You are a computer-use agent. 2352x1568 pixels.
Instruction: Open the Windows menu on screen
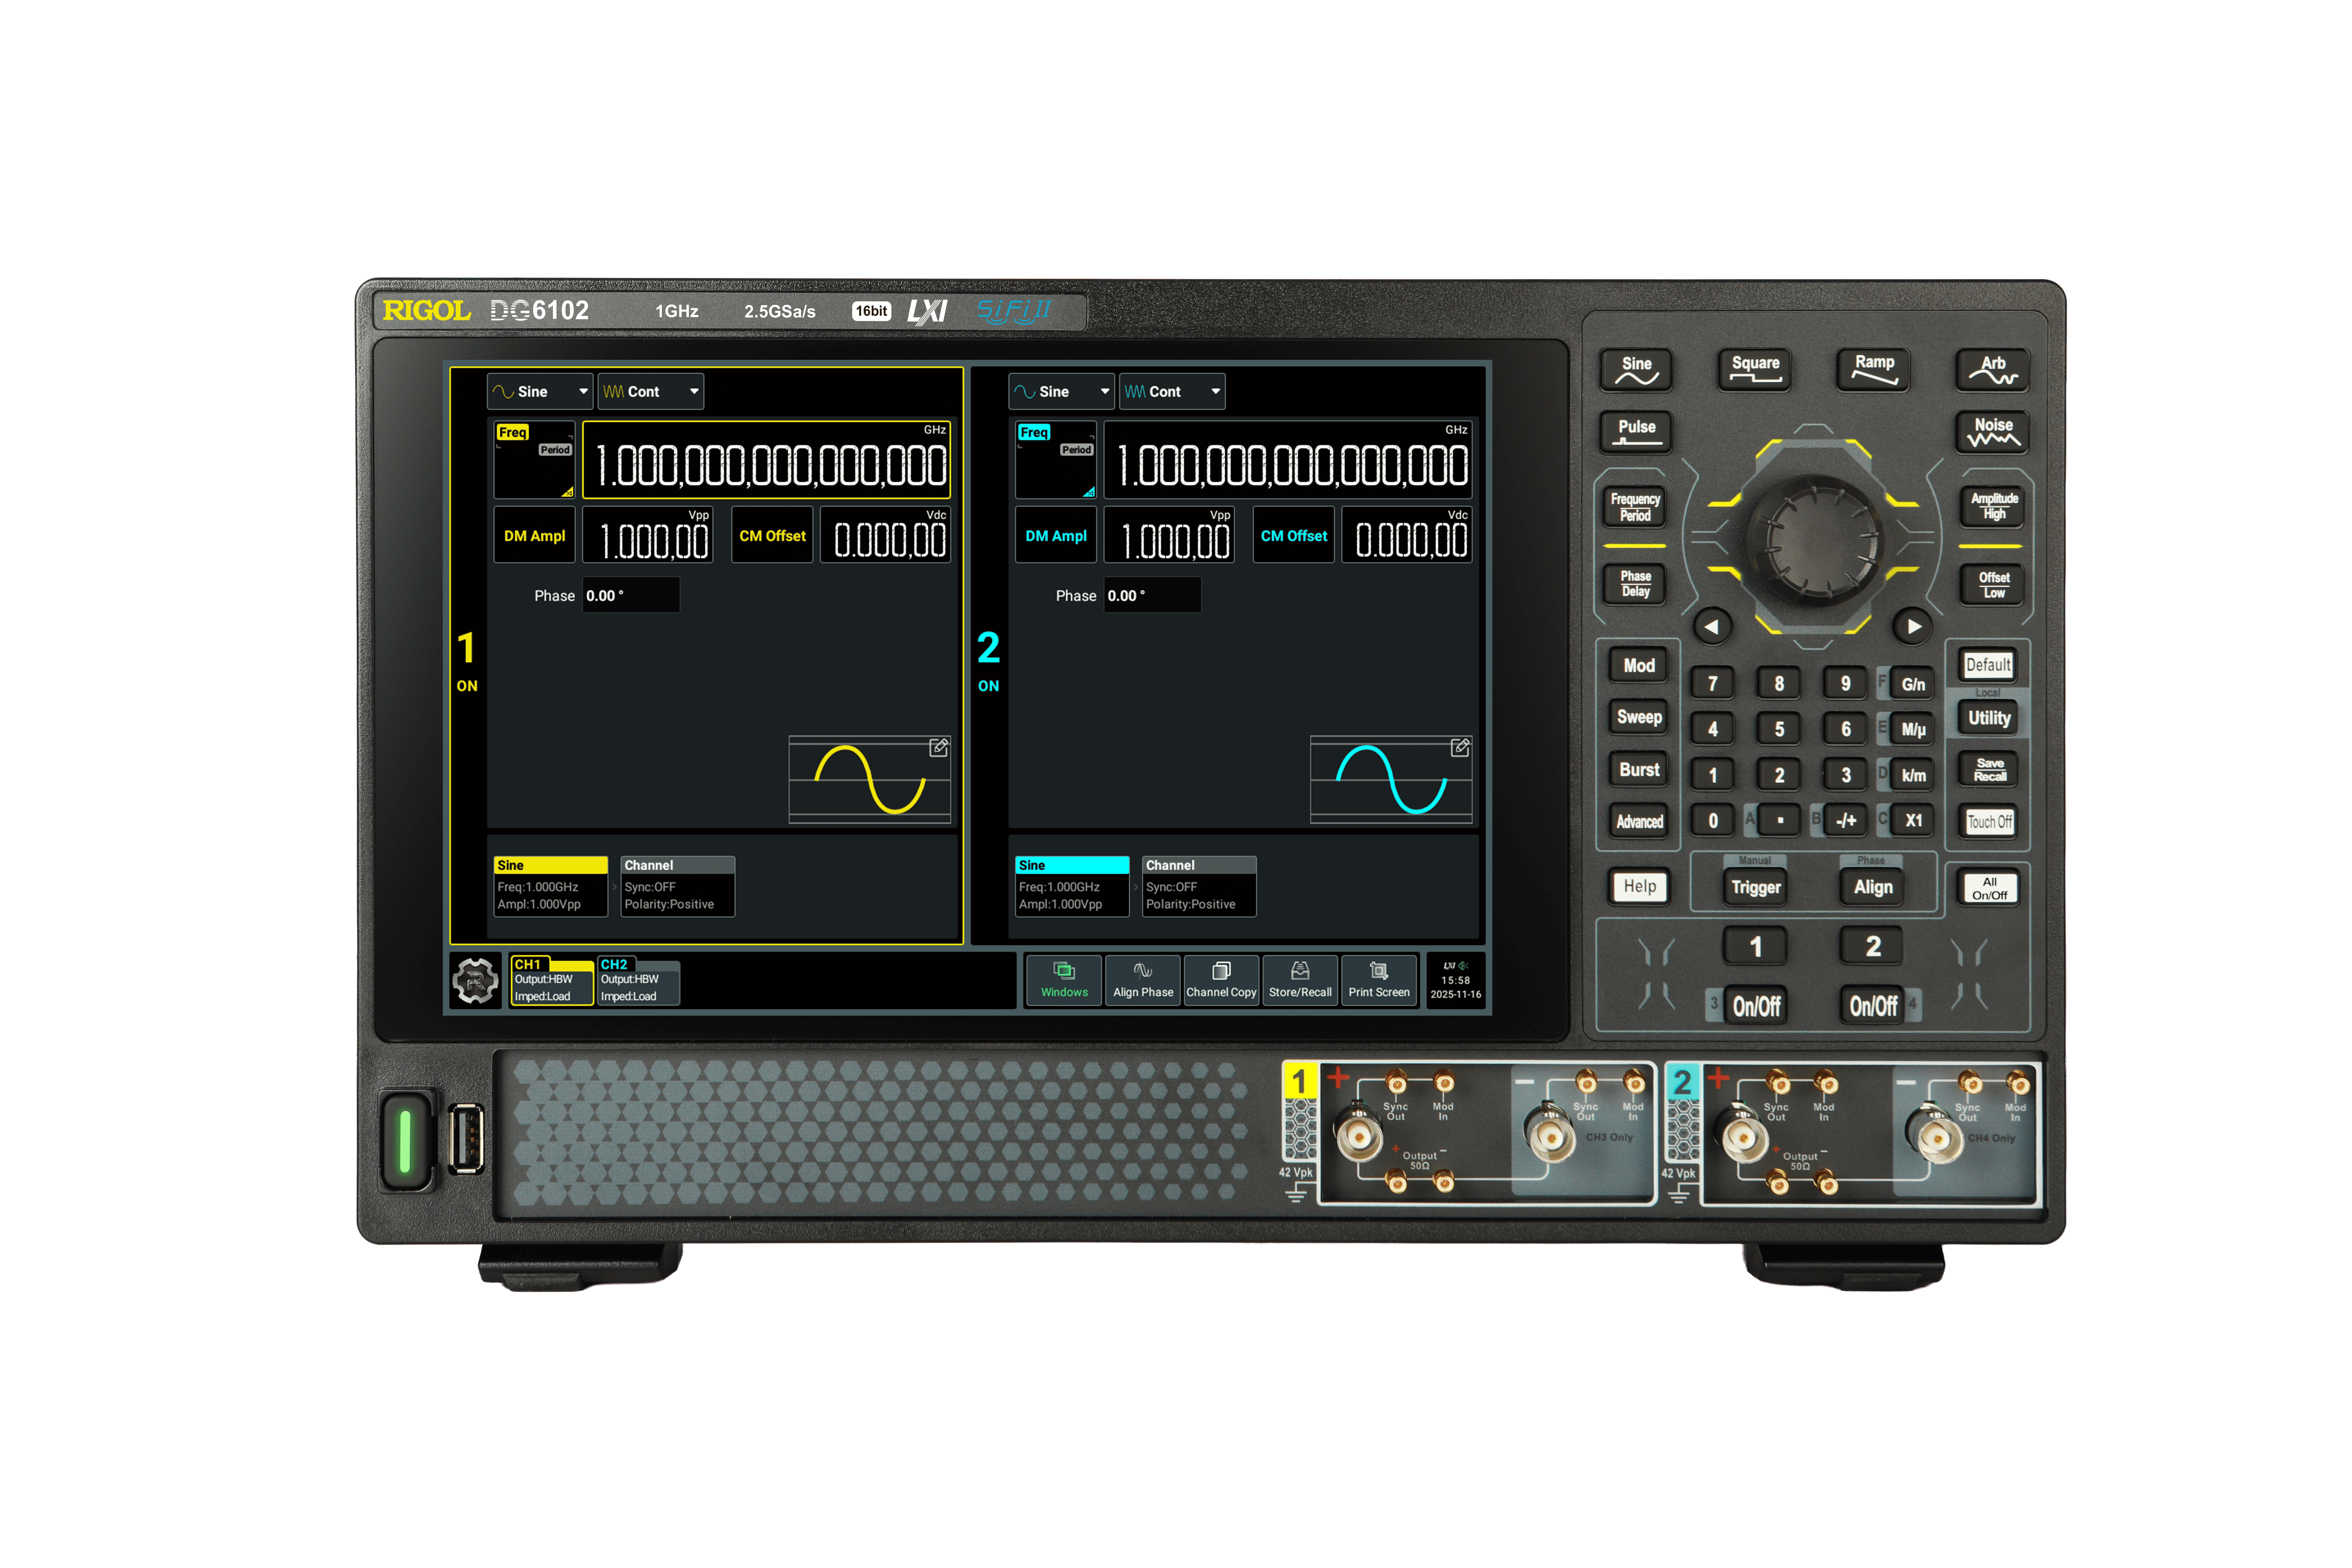(1064, 980)
